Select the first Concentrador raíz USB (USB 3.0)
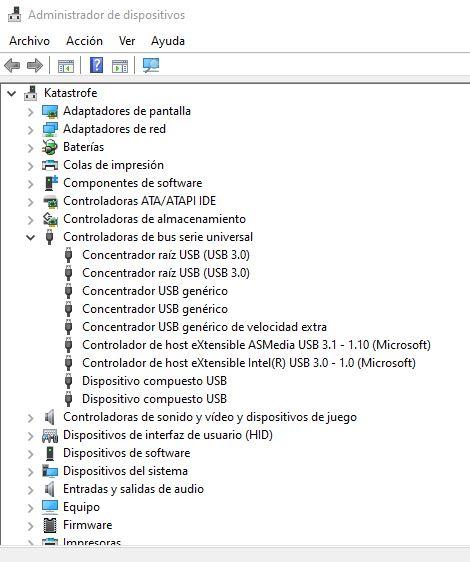Screen dimensions: 470x562 click(x=166, y=255)
